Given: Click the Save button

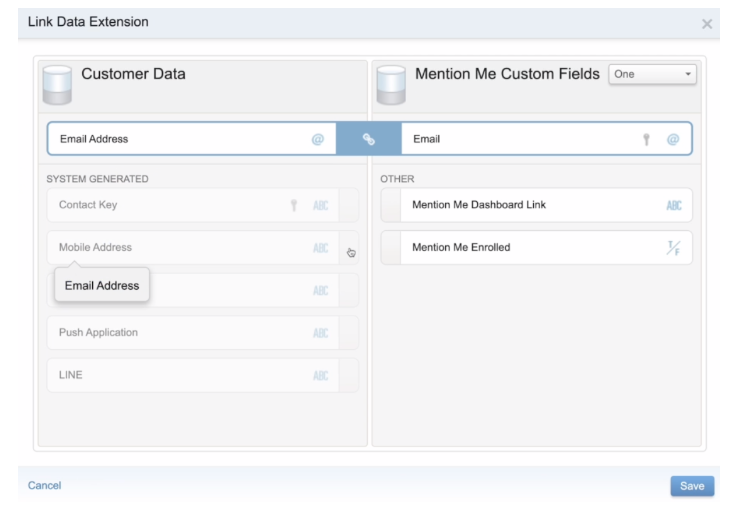Looking at the screenshot, I should (x=692, y=486).
